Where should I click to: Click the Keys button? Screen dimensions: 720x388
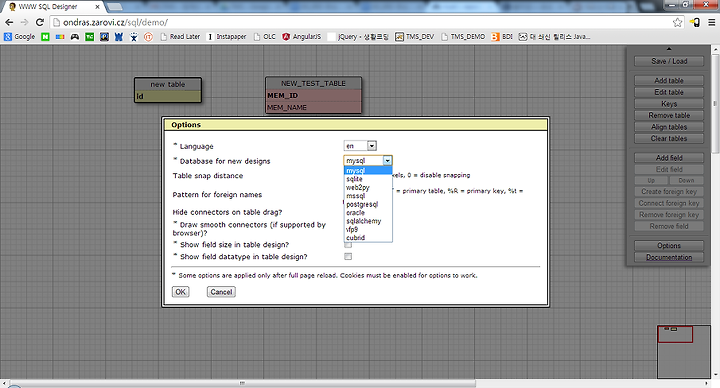[x=669, y=104]
